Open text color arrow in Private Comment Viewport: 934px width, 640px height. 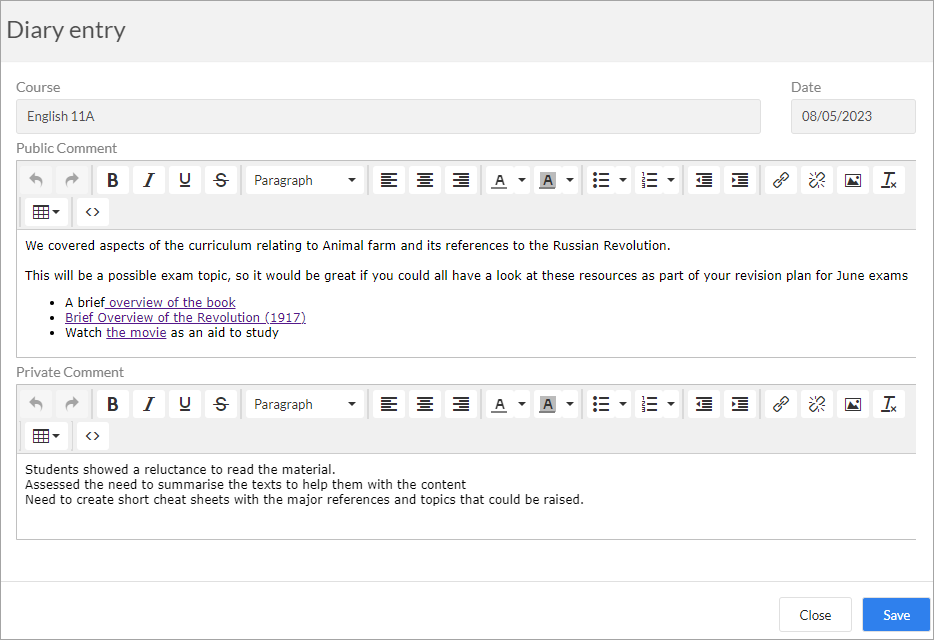click(x=522, y=404)
